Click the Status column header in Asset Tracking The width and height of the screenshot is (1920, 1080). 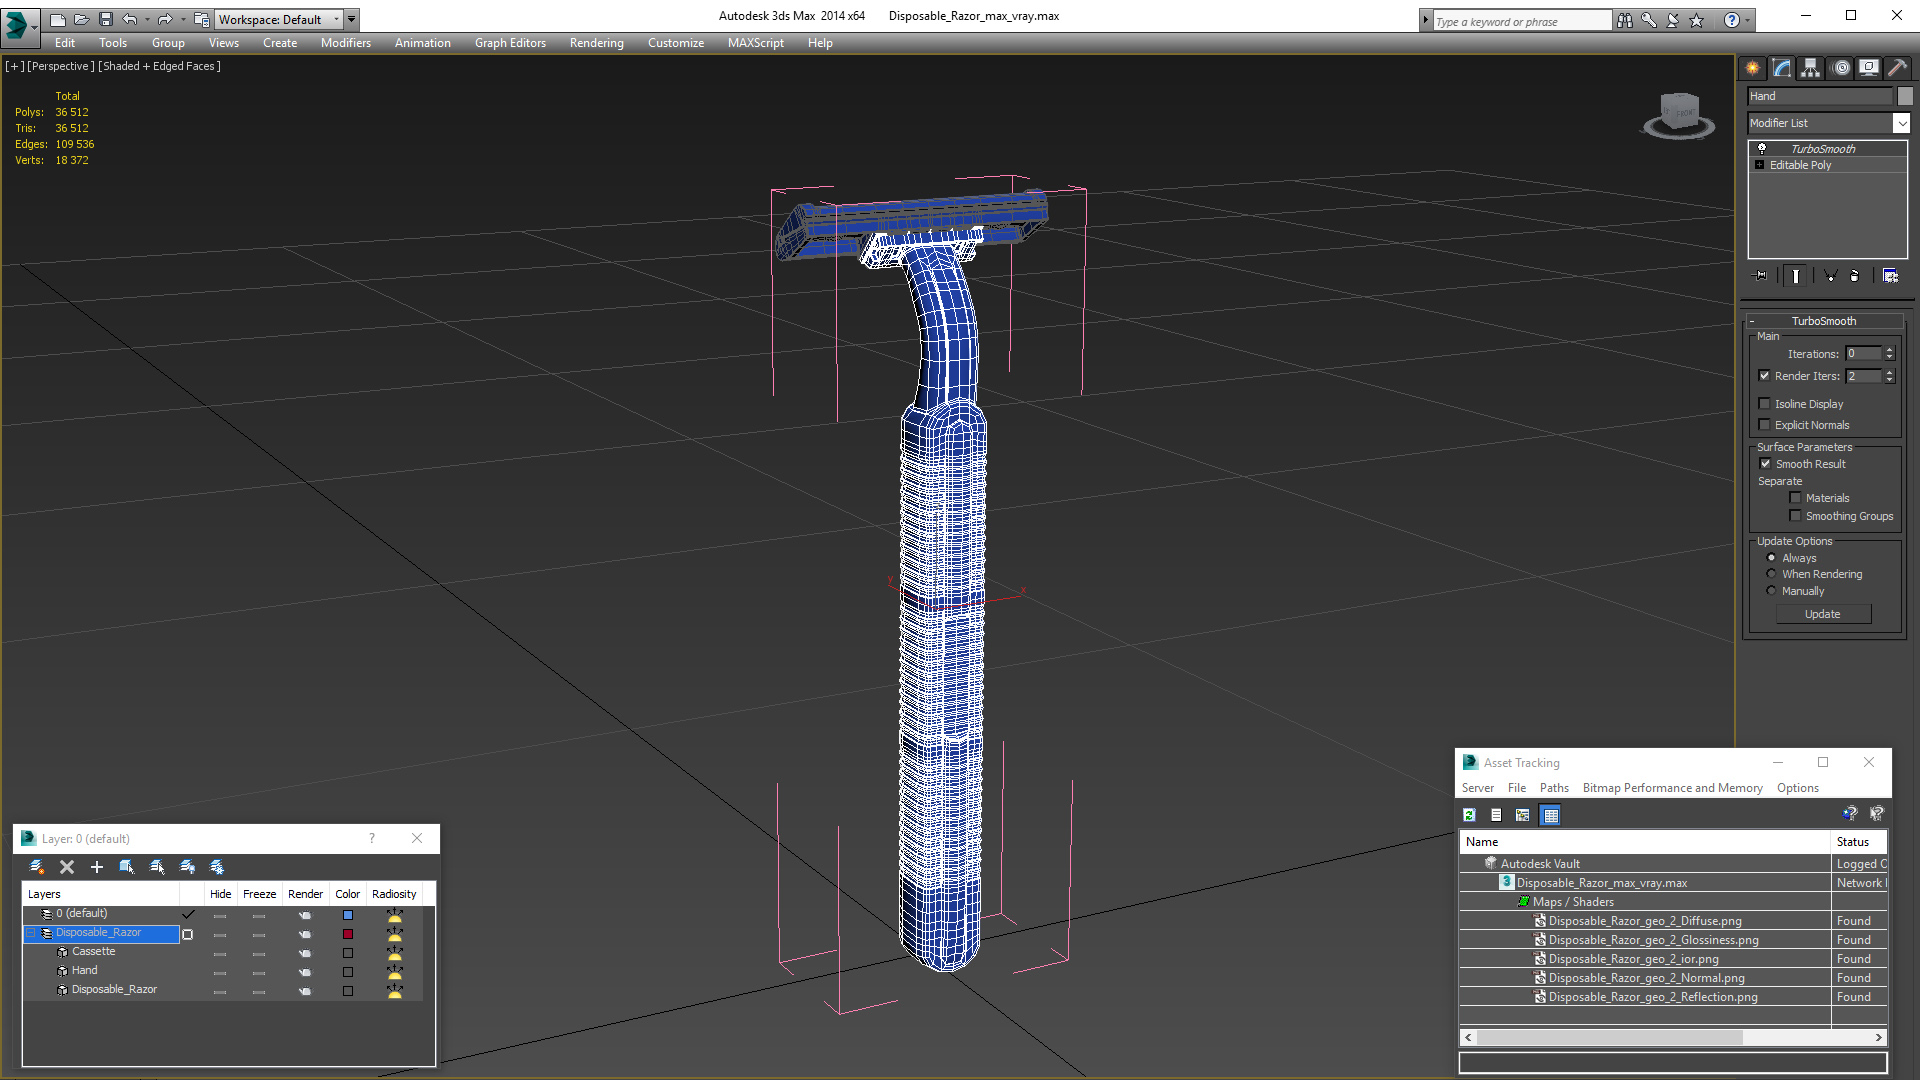[x=1860, y=842]
